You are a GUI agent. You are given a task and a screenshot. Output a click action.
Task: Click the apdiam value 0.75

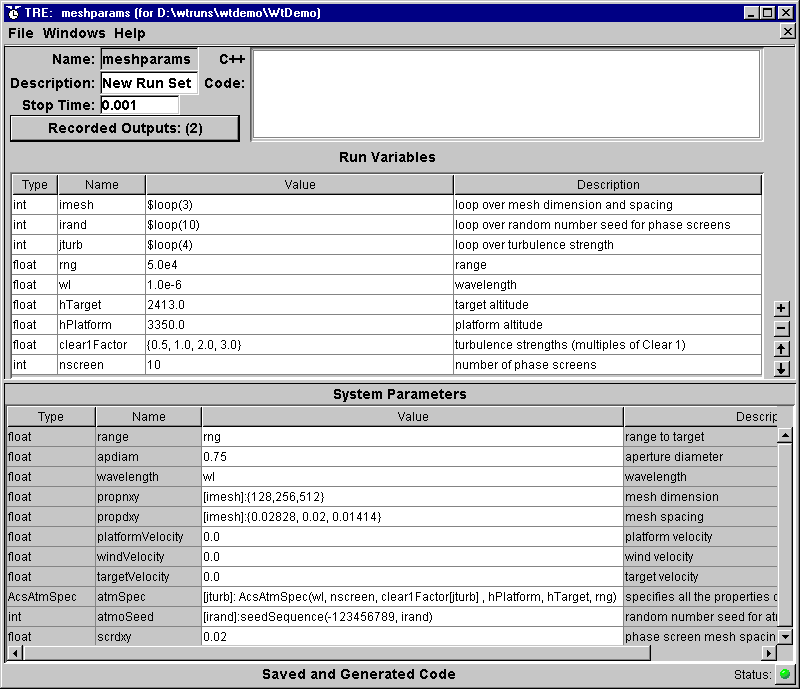[412, 457]
